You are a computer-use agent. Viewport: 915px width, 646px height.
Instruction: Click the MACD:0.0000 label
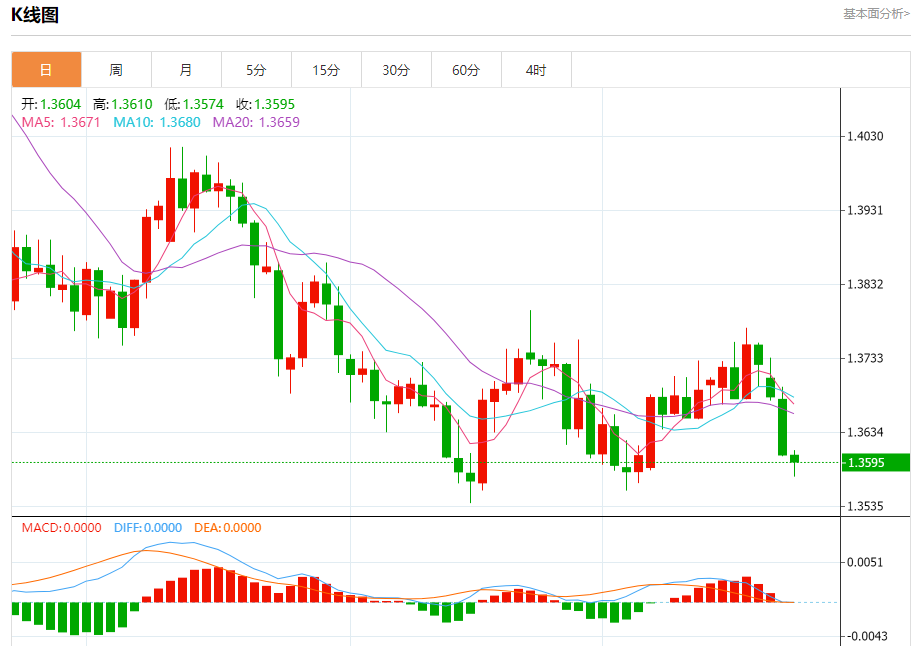[x=61, y=528]
